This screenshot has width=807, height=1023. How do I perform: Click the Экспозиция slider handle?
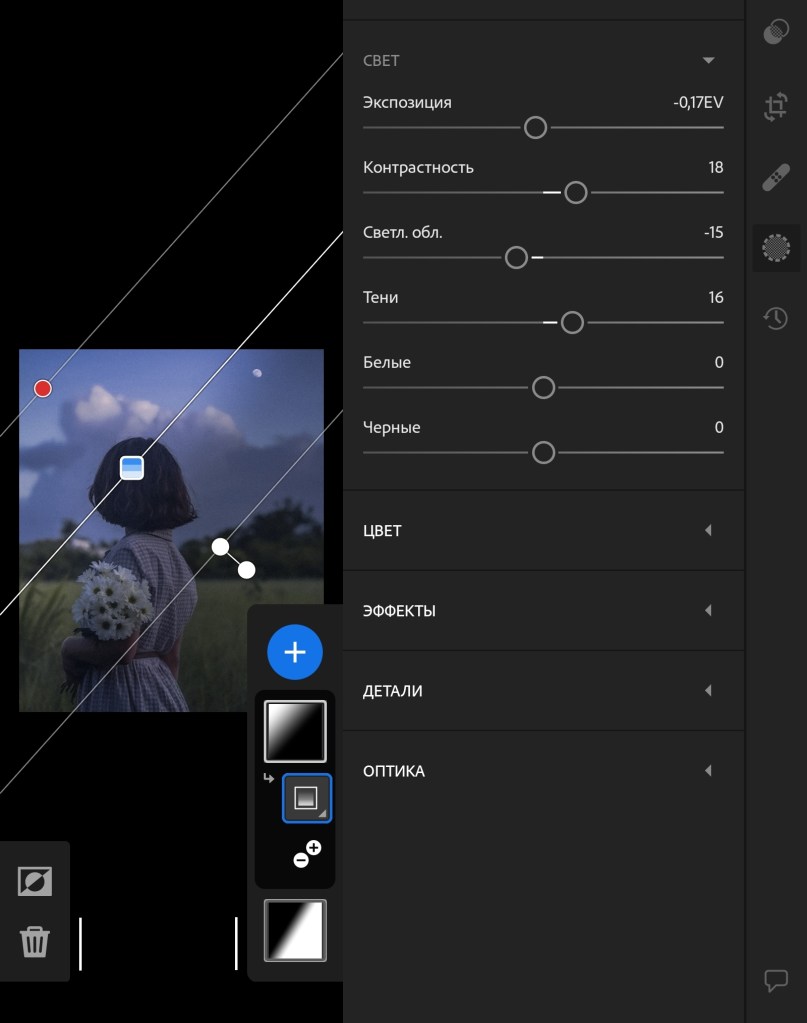536,128
